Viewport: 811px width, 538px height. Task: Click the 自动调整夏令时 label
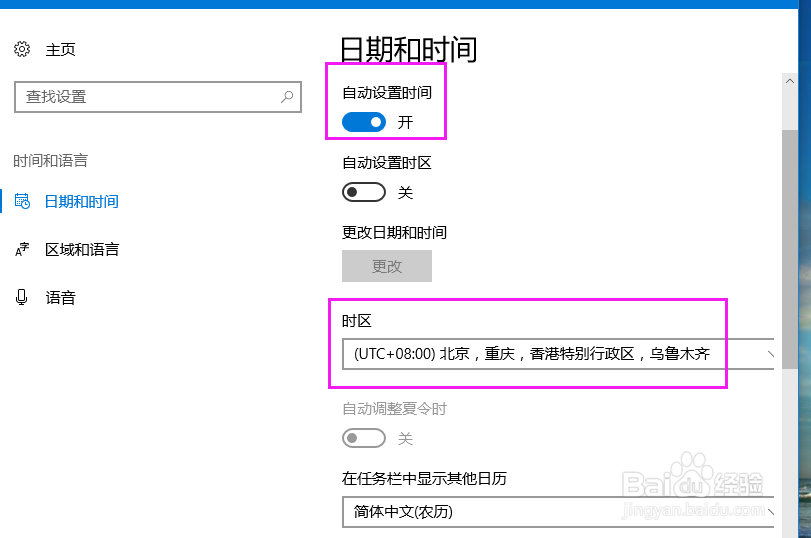pos(394,409)
